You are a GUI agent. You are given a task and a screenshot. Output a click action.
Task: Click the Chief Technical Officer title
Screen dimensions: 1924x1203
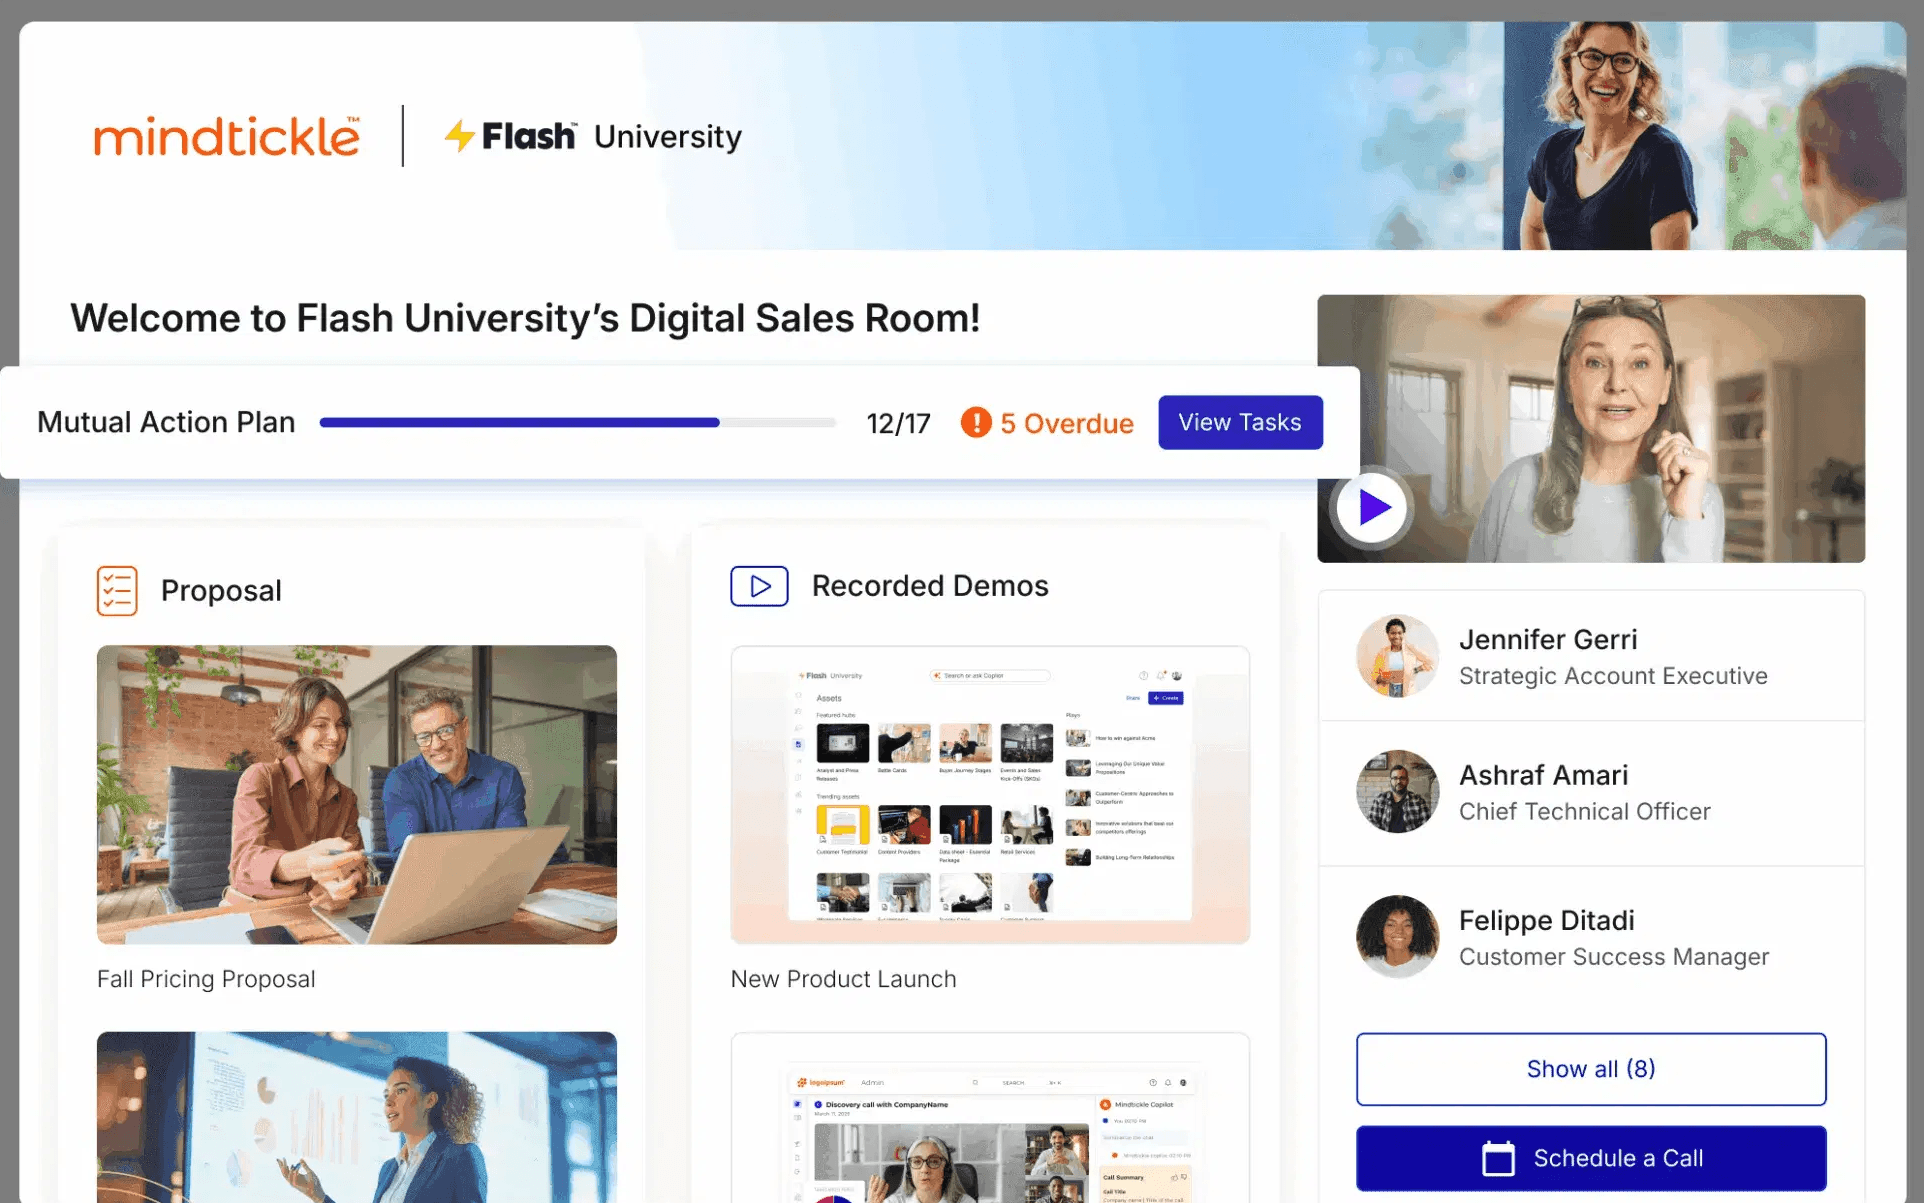click(x=1584, y=811)
